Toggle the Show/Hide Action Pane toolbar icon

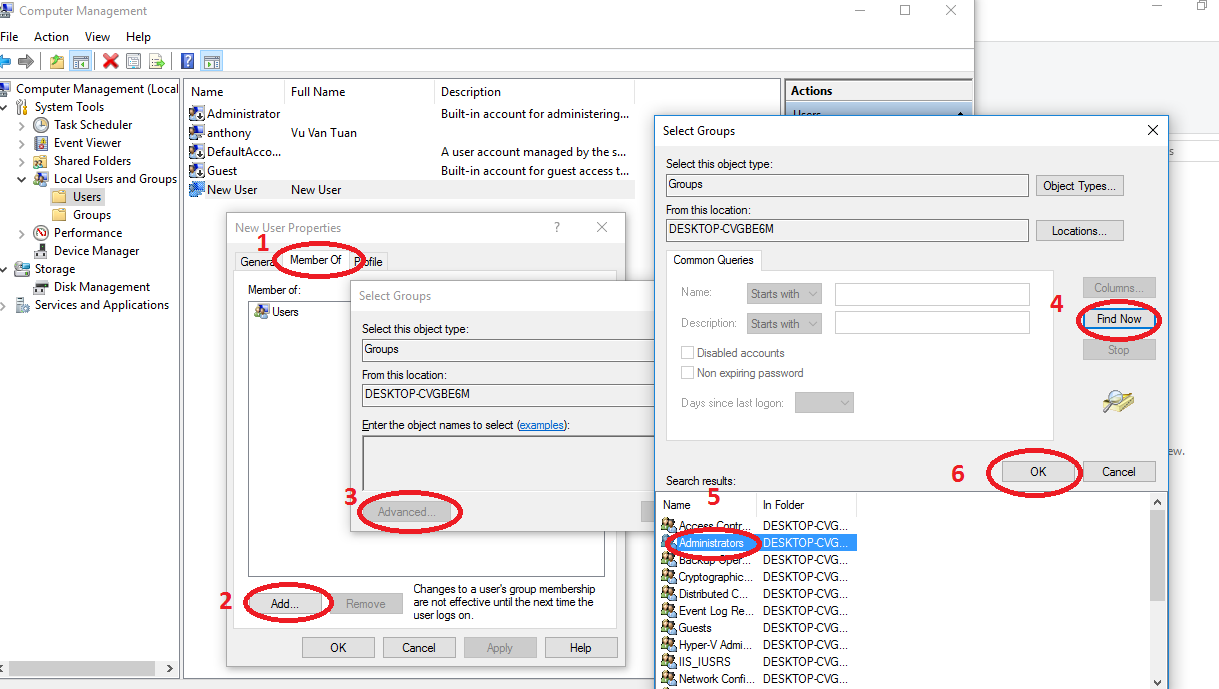point(211,61)
